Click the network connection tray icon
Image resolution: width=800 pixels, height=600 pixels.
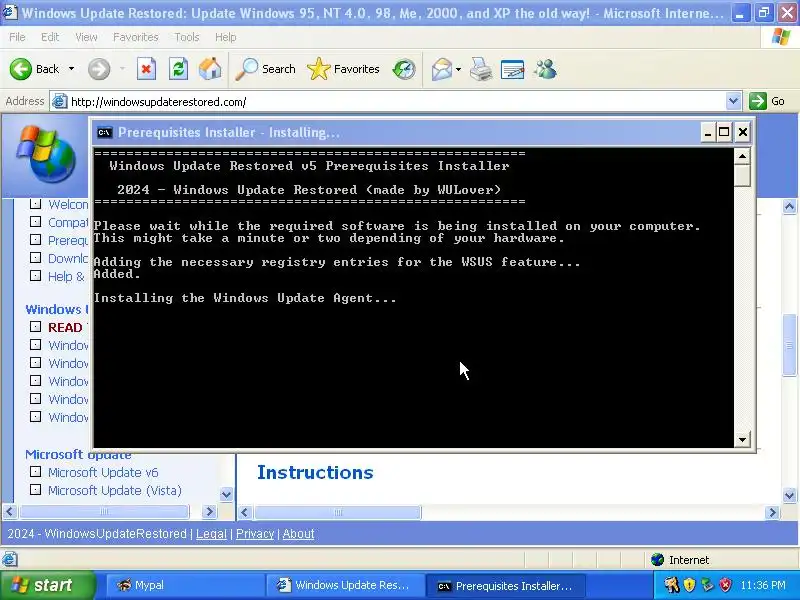click(707, 585)
